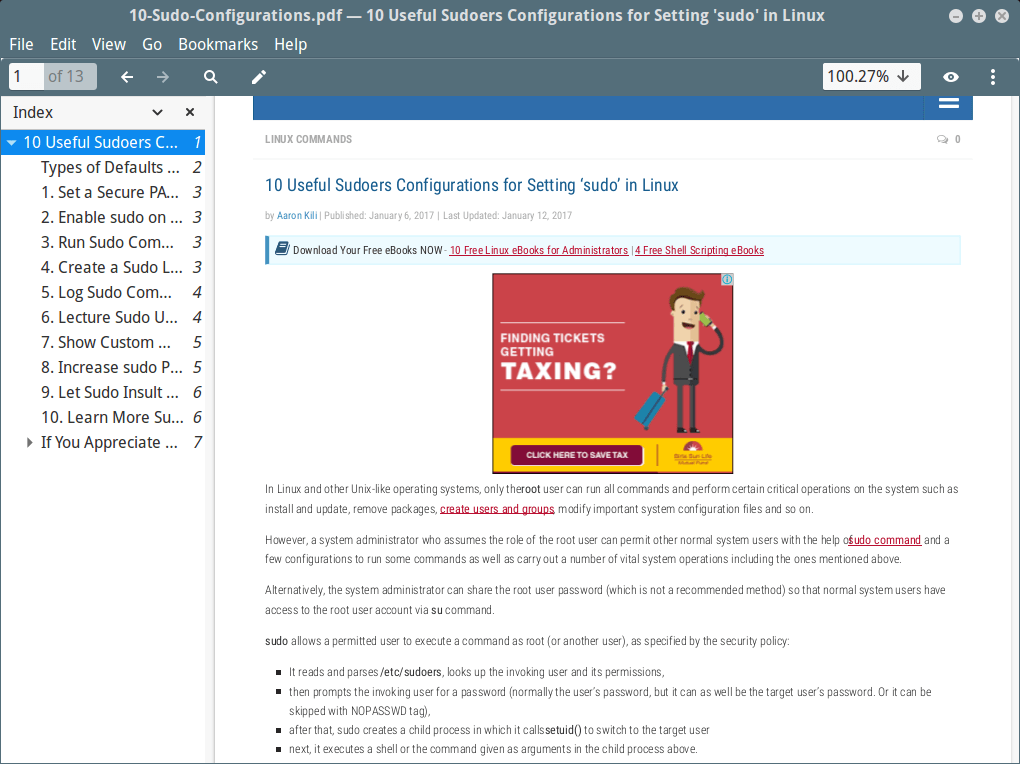Viewport: 1020px width, 764px height.
Task: Jump to 'Types of Defaults' via the index
Action: click(110, 167)
